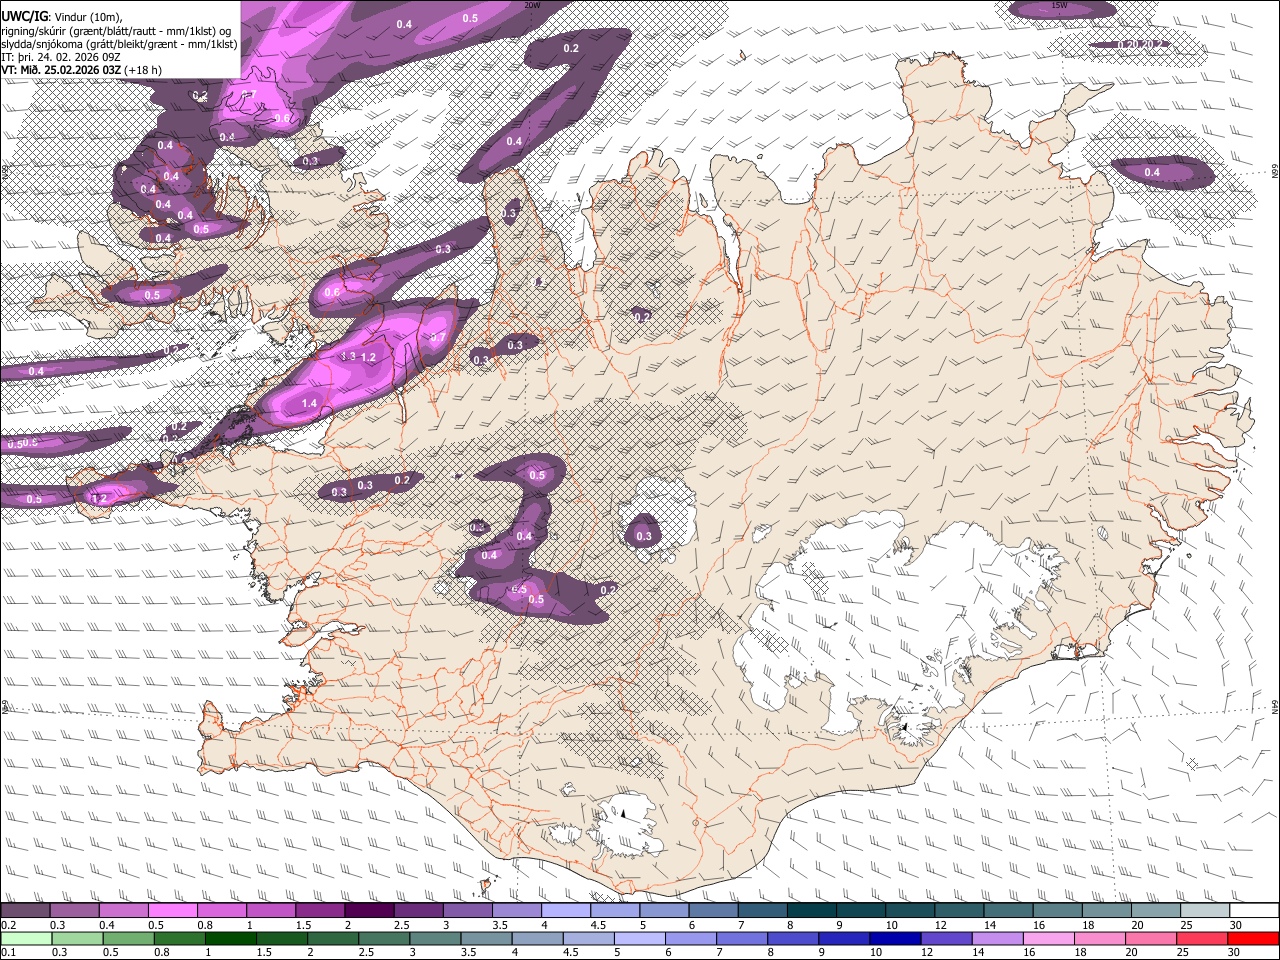Screen dimensions: 1280x960
Task: Click the bright red 30 swatch in bottom legend
Action: [x=1252, y=938]
